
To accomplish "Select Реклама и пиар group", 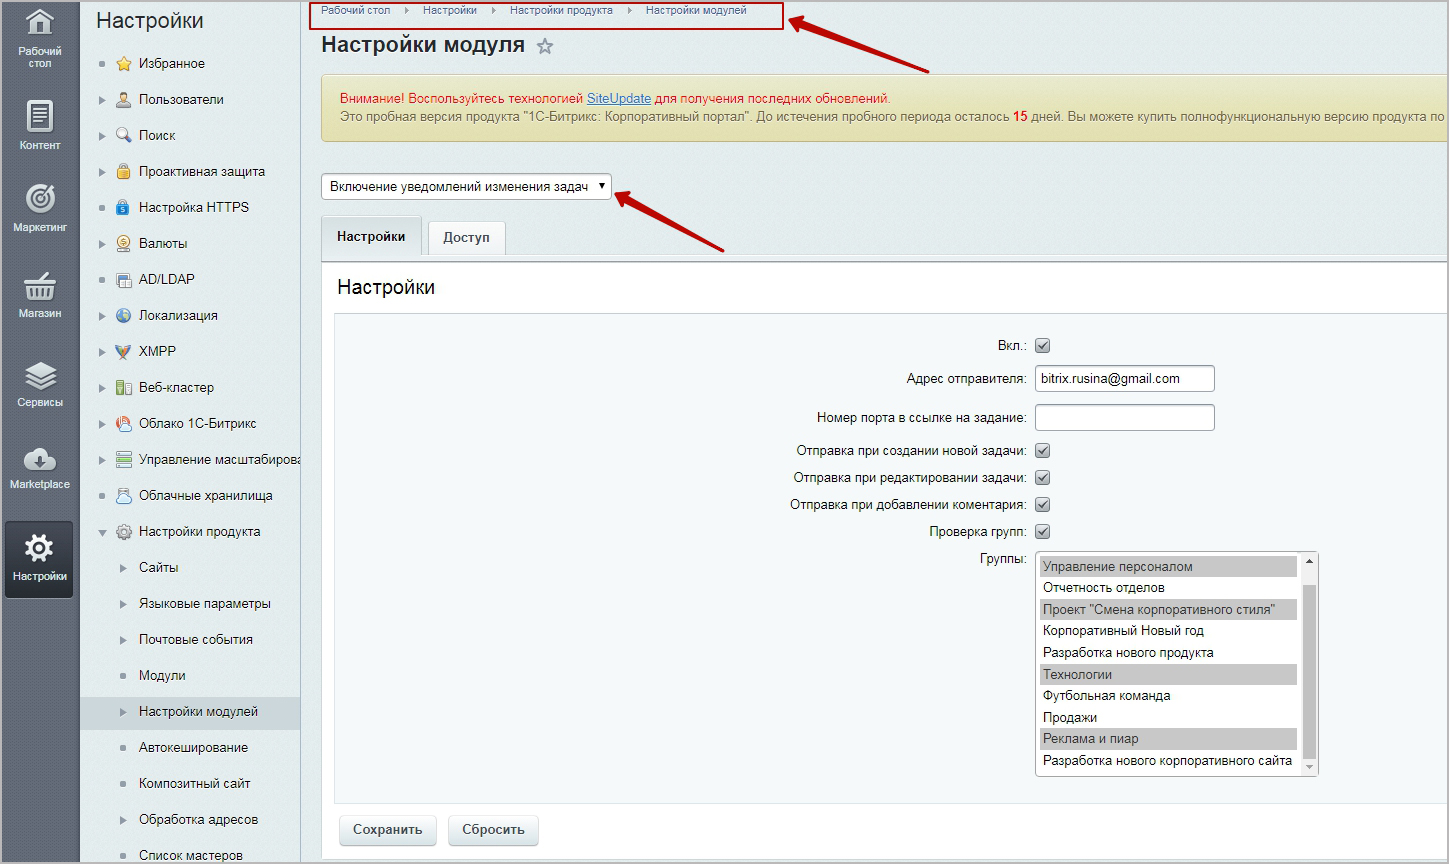I will pos(1168,739).
